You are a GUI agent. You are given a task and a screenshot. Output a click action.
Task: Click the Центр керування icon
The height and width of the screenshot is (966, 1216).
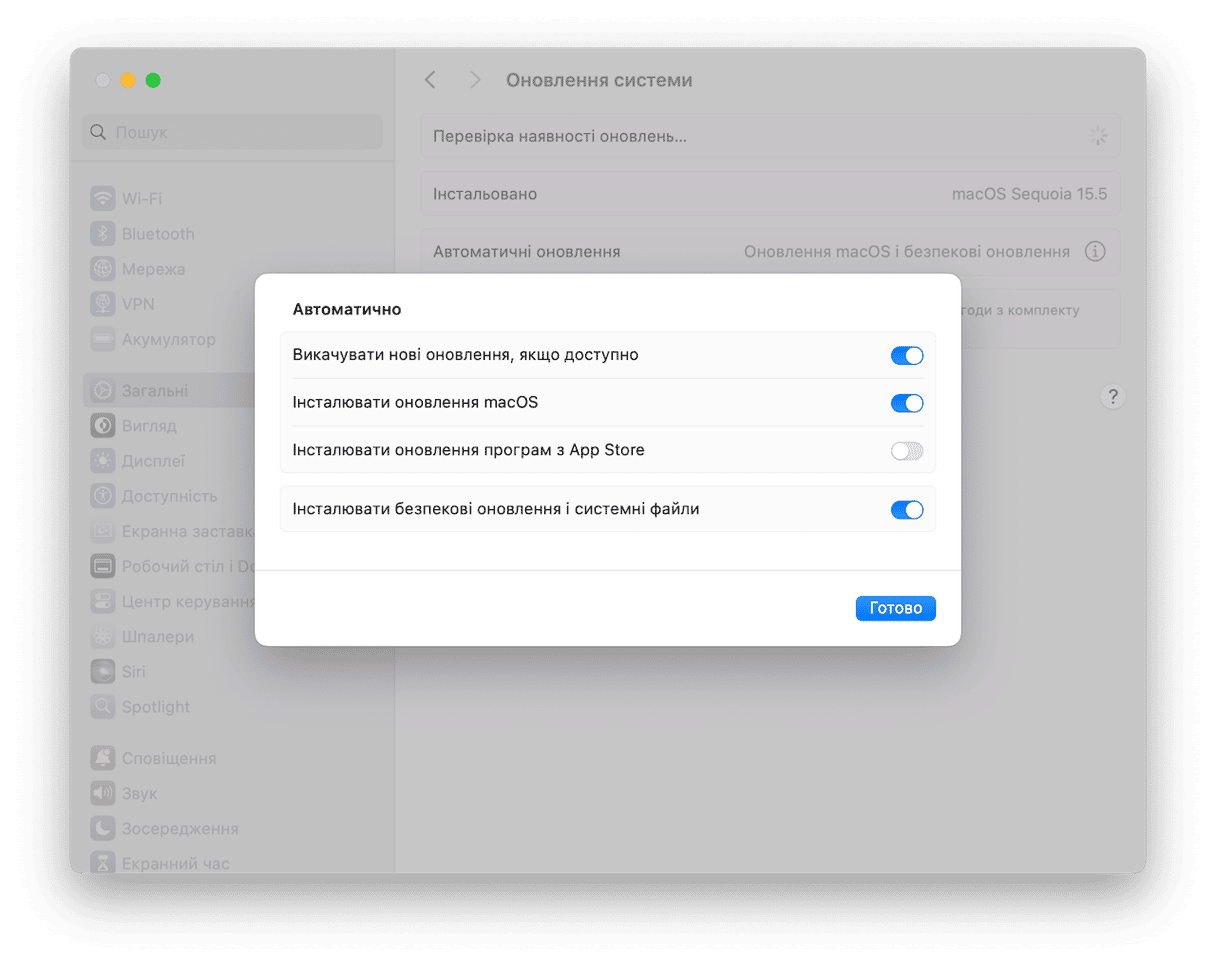click(x=103, y=601)
